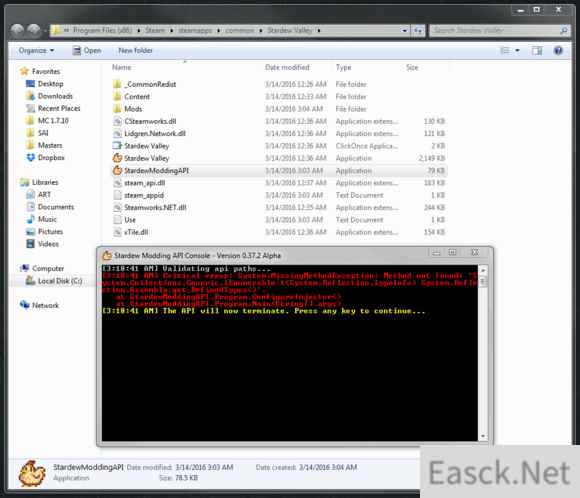Click the Search Stardew Valley input field
The height and width of the screenshot is (498, 580).
(x=495, y=30)
